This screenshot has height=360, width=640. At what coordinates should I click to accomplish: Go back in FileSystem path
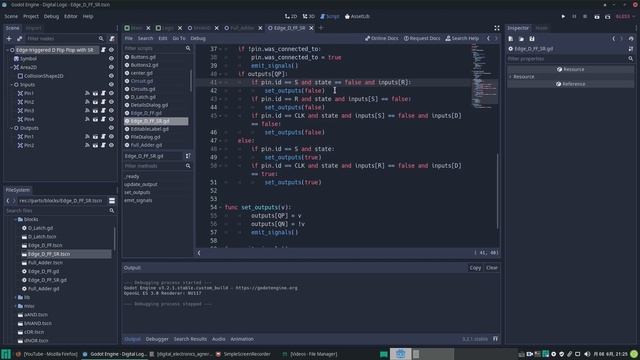pyautogui.click(x=8, y=201)
